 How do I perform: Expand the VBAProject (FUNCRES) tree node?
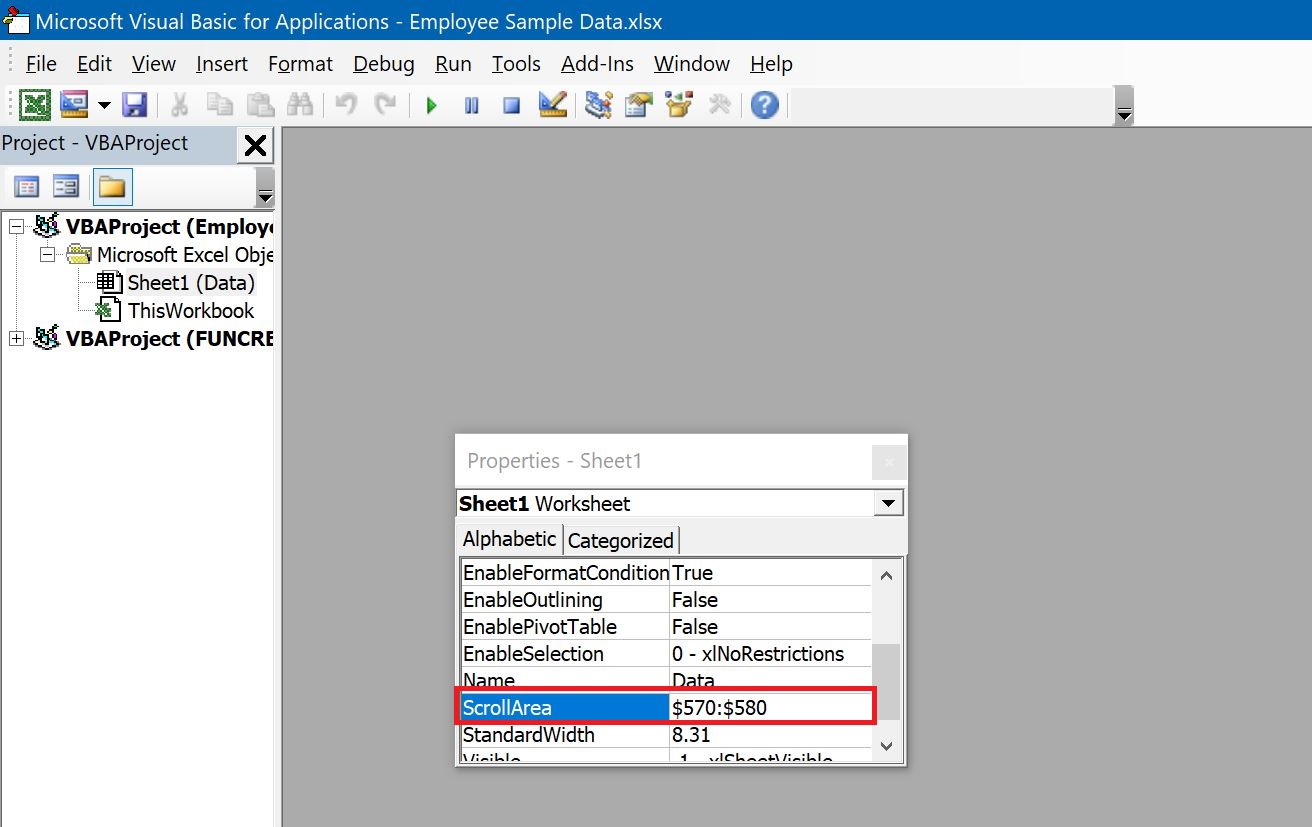pos(16,339)
